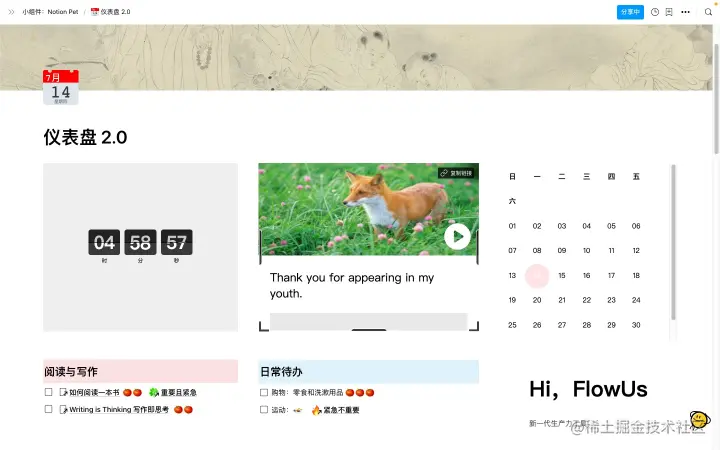The height and width of the screenshot is (450, 720).
Task: Open the comments panel icon
Action: tap(669, 12)
